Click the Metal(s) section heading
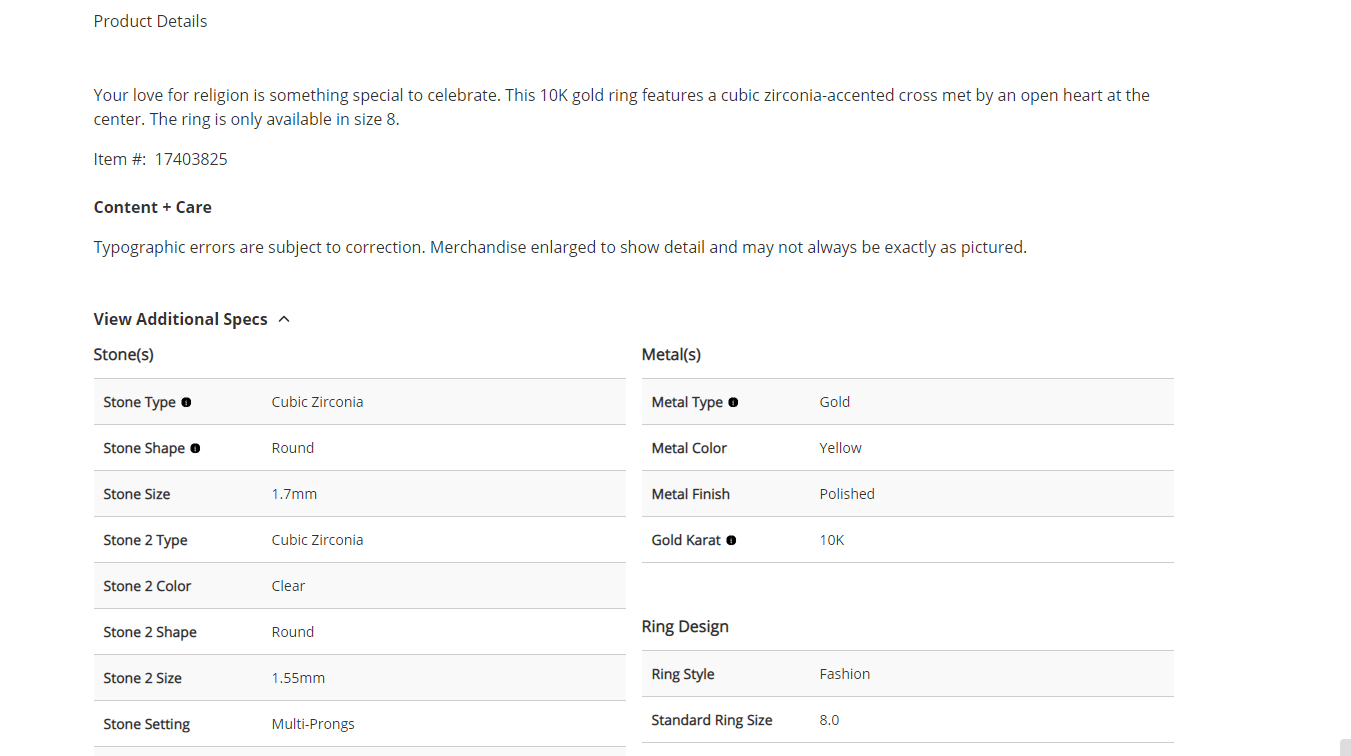This screenshot has height=756, width=1351. [x=671, y=354]
